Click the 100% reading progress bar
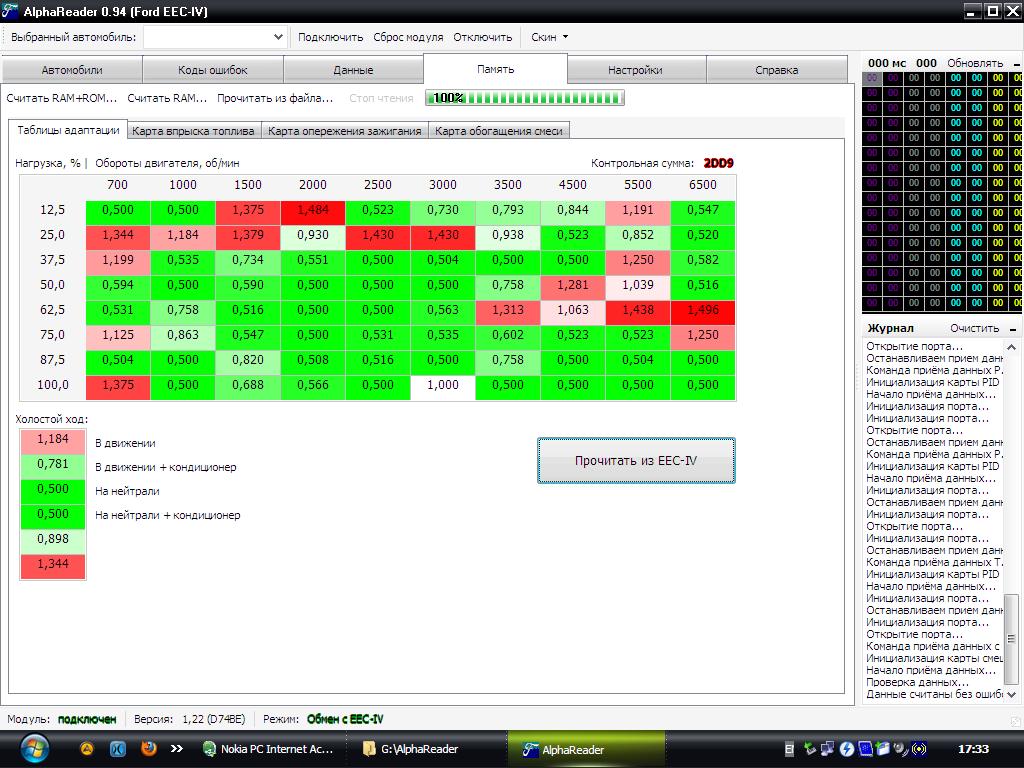 point(525,98)
